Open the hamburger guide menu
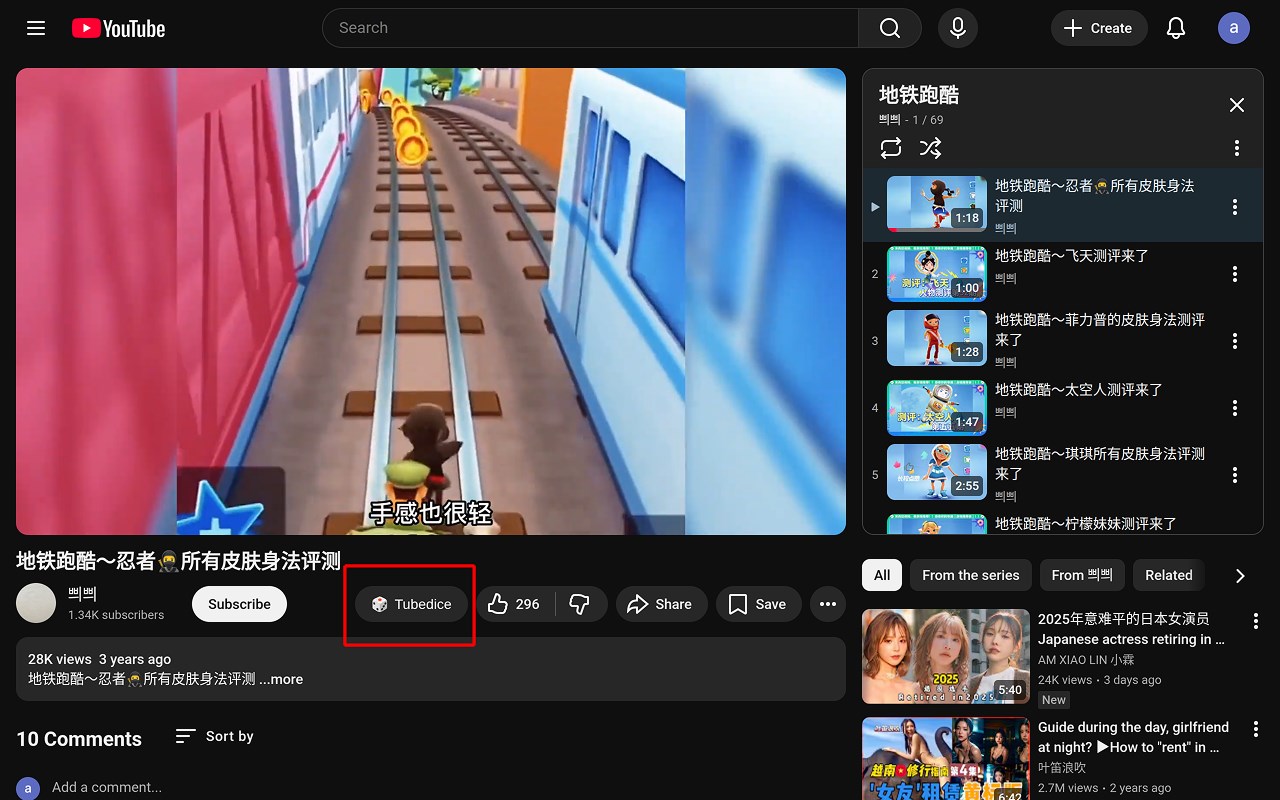The height and width of the screenshot is (800, 1280). 36,28
